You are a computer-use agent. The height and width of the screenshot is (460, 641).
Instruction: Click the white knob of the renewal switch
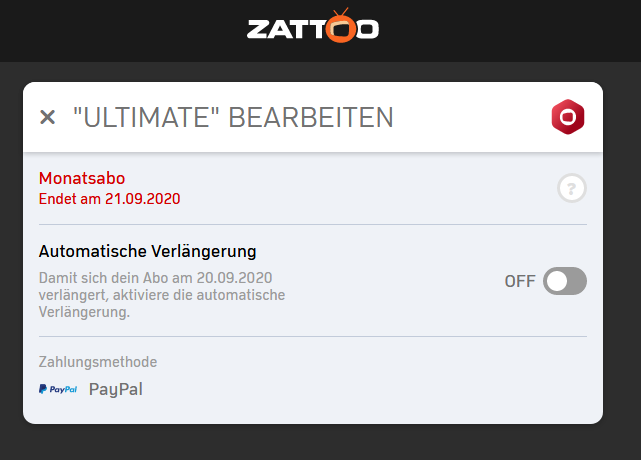coord(557,281)
